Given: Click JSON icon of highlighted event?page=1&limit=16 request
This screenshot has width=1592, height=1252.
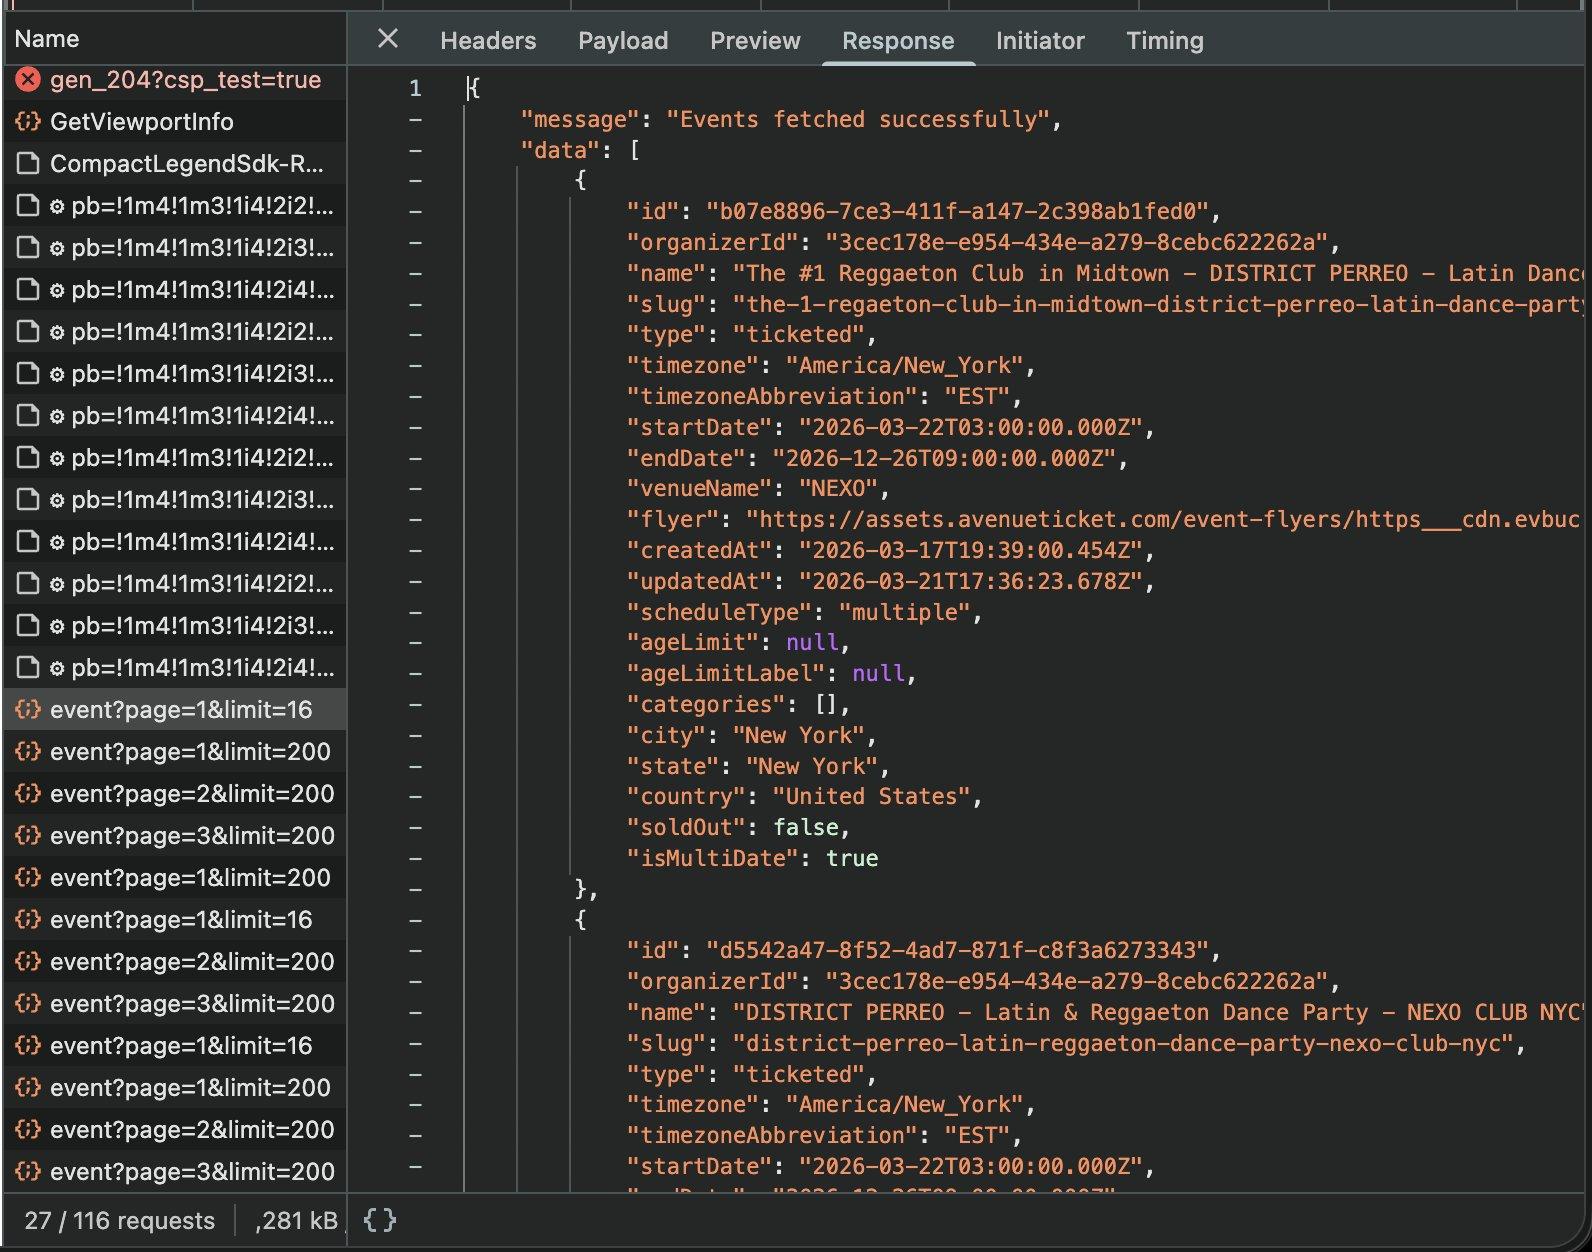Looking at the screenshot, I should tap(28, 710).
